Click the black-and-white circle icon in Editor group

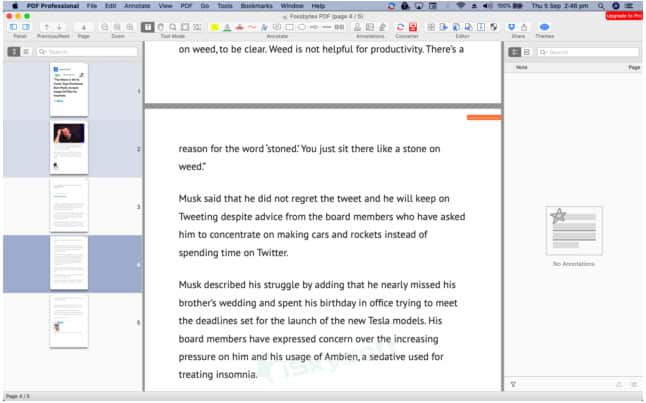[494, 27]
